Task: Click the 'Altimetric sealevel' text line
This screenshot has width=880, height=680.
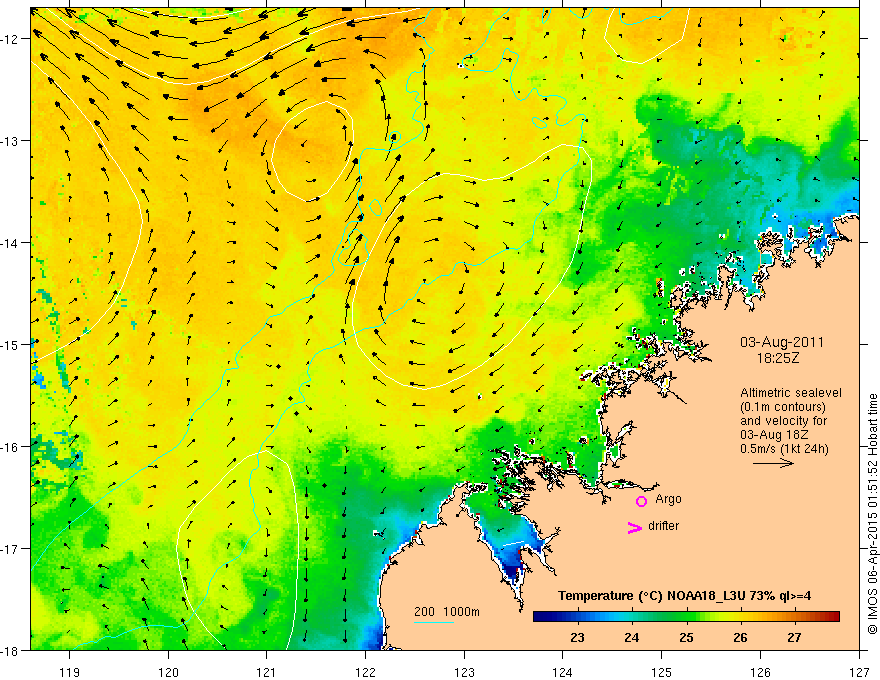Action: click(x=791, y=393)
